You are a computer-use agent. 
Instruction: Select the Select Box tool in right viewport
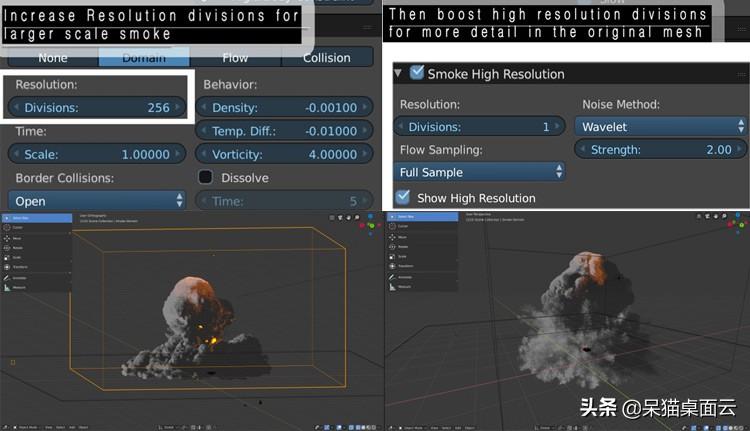pyautogui.click(x=422, y=217)
